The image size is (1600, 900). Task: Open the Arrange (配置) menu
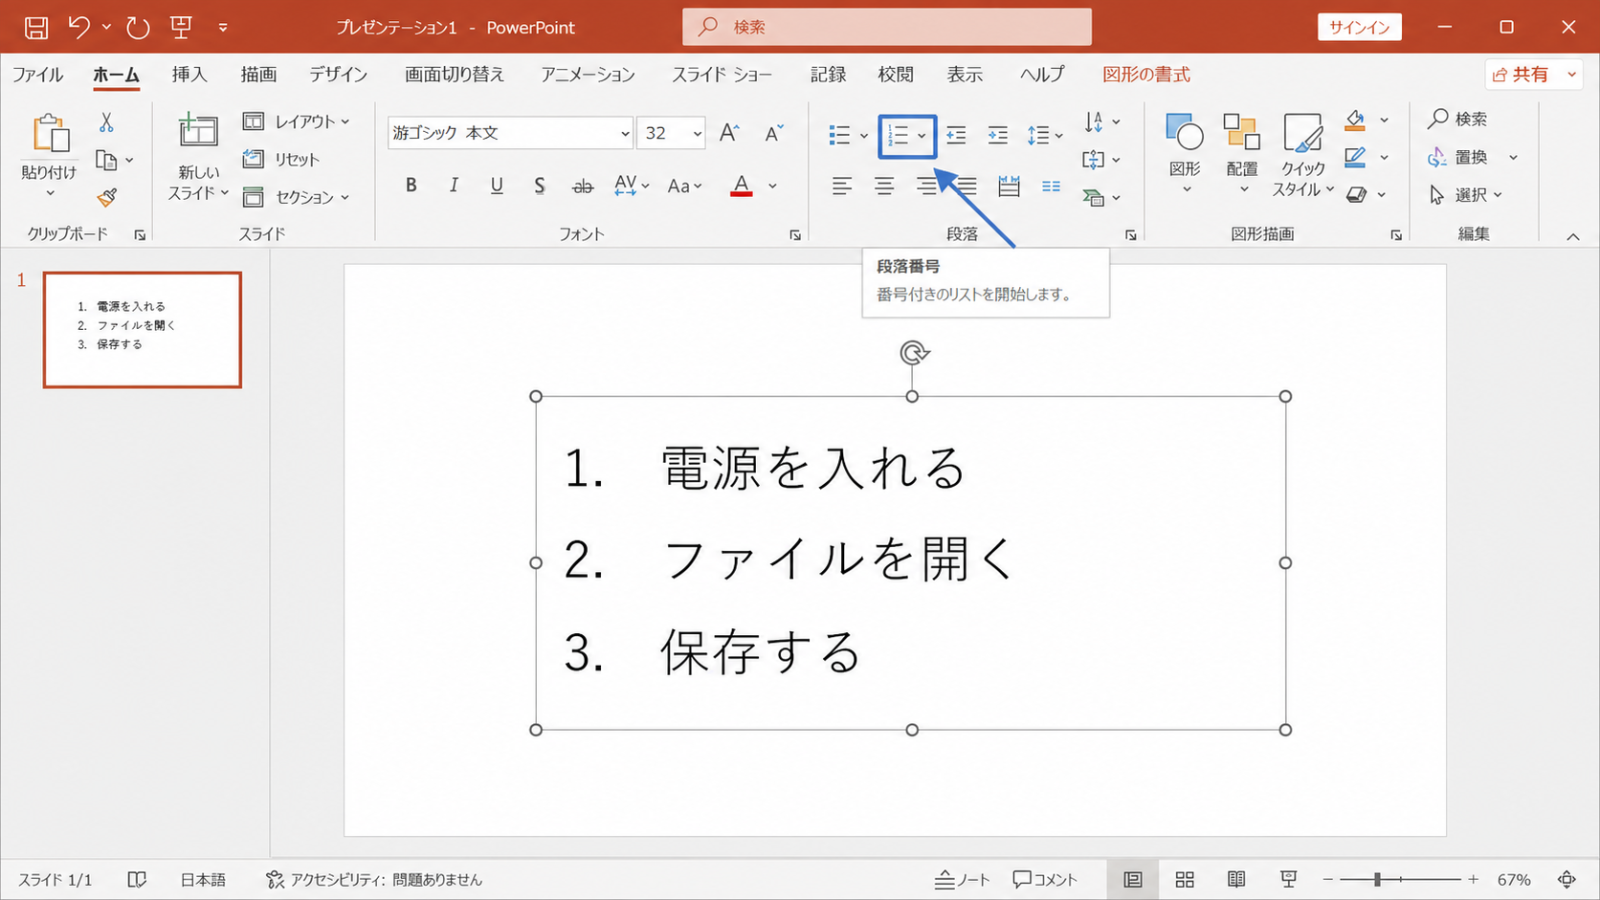tap(1242, 152)
